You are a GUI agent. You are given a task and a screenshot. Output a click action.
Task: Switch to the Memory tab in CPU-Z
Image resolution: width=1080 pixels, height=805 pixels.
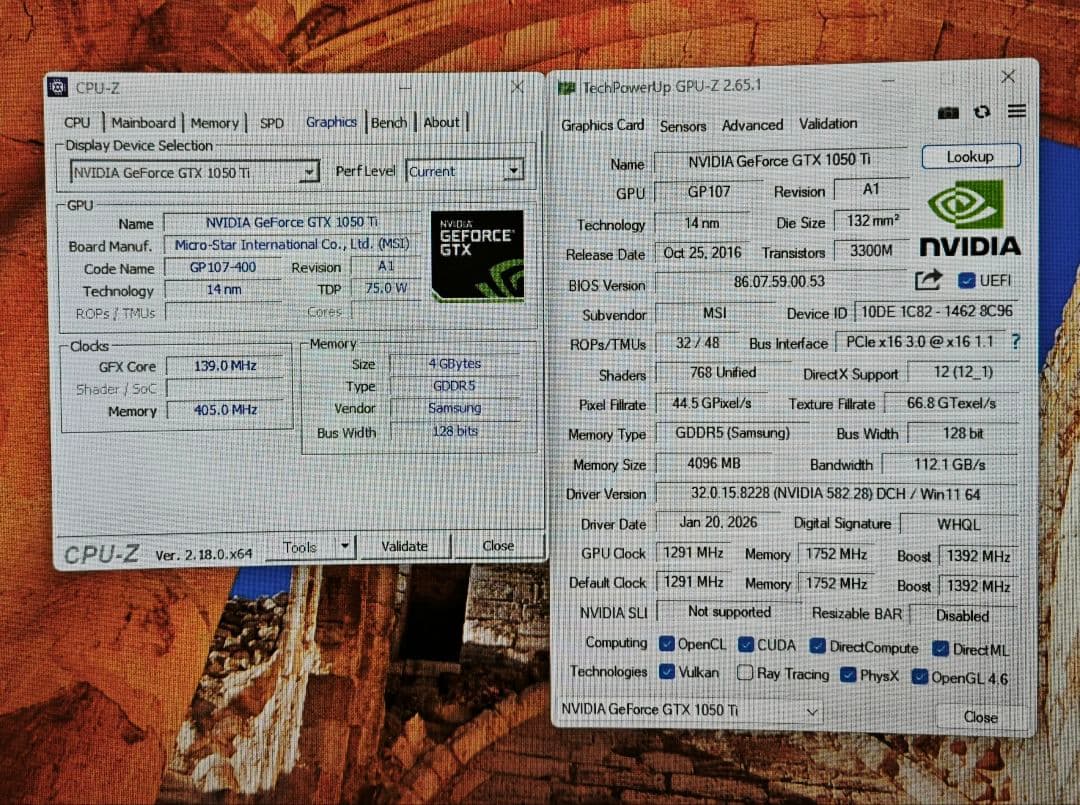point(214,123)
